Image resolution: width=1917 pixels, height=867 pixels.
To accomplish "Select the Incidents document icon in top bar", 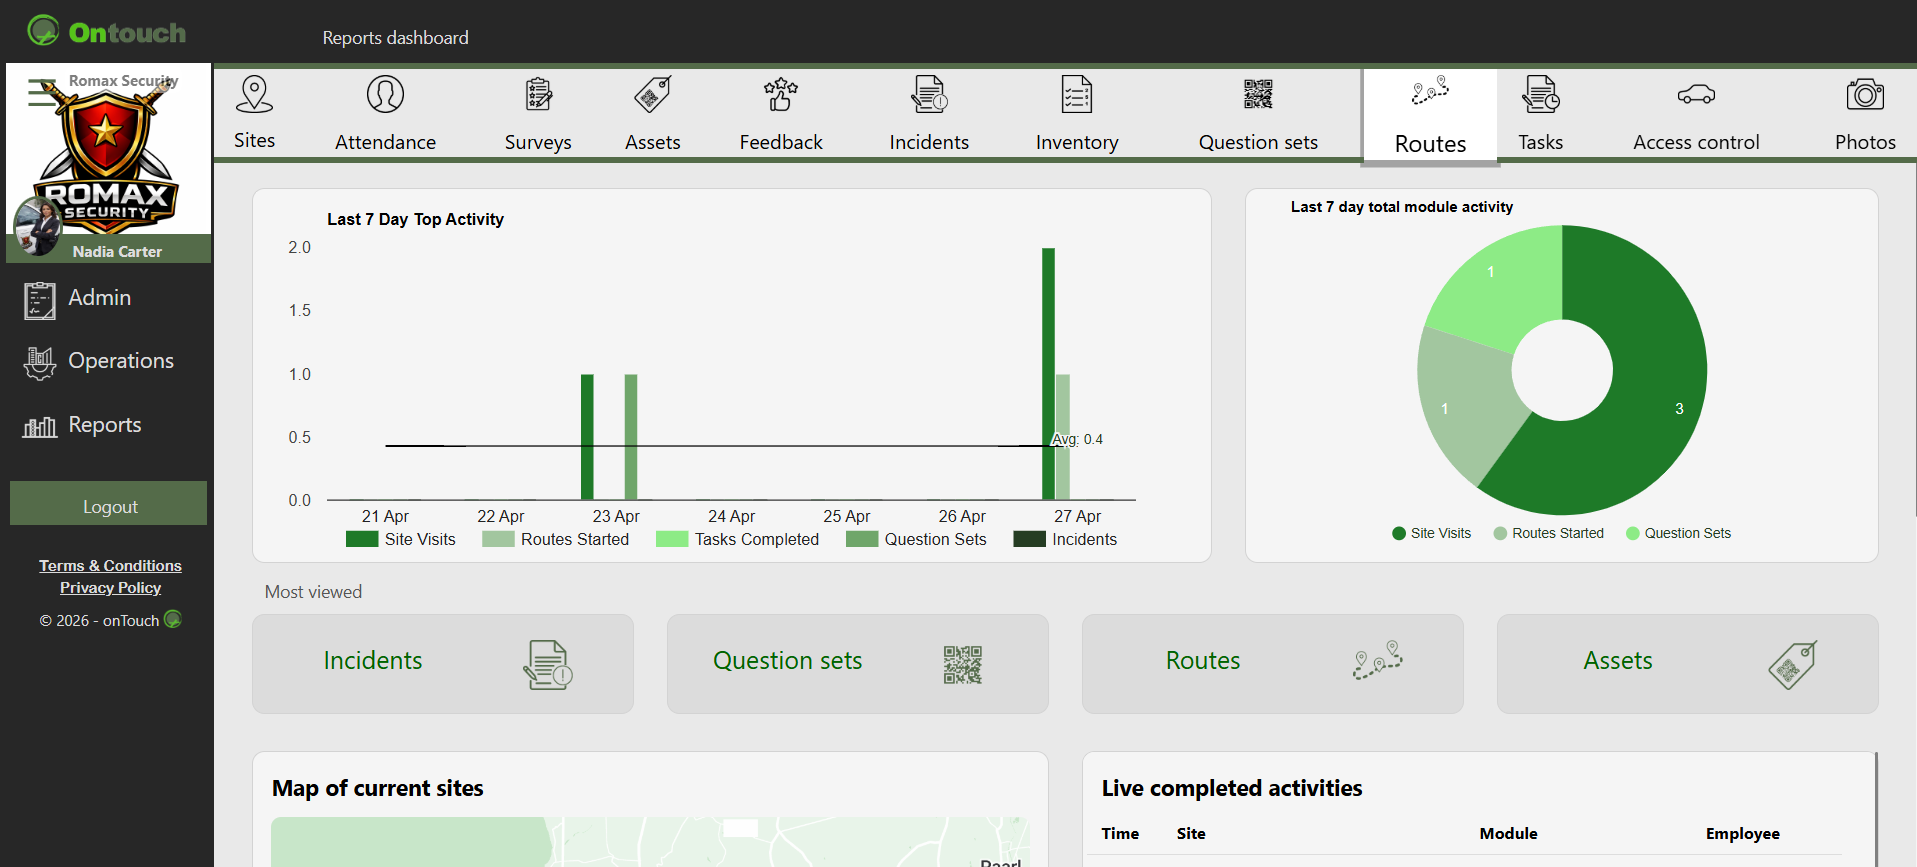I will 929,94.
